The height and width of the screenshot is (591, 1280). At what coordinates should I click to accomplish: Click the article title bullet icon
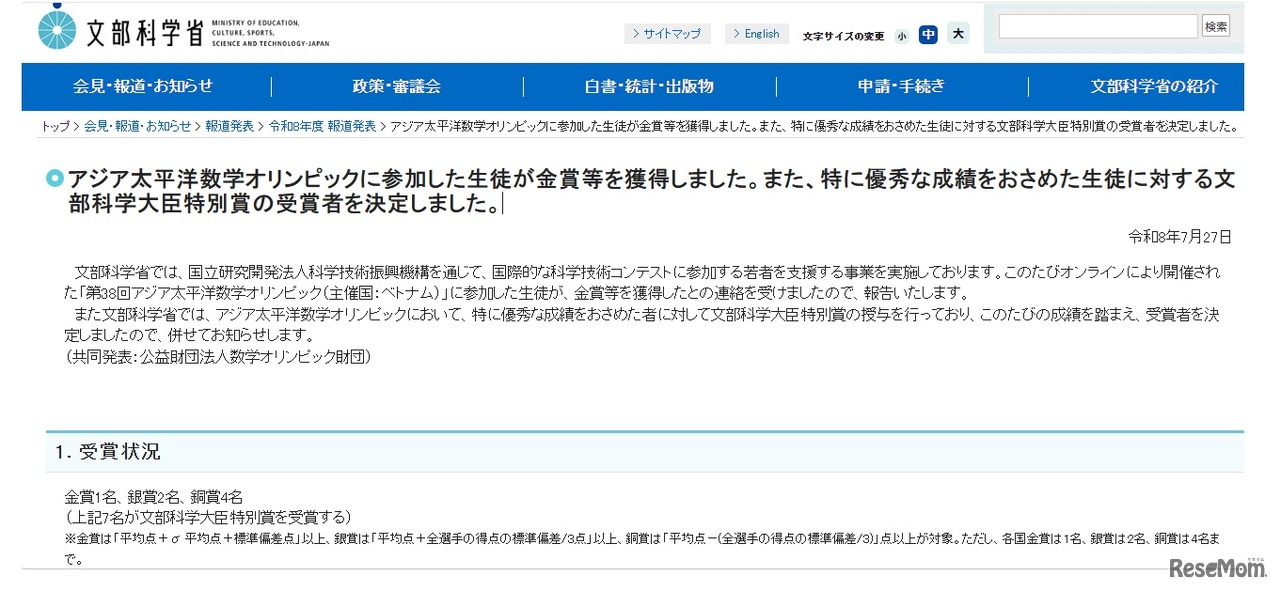(x=55, y=180)
